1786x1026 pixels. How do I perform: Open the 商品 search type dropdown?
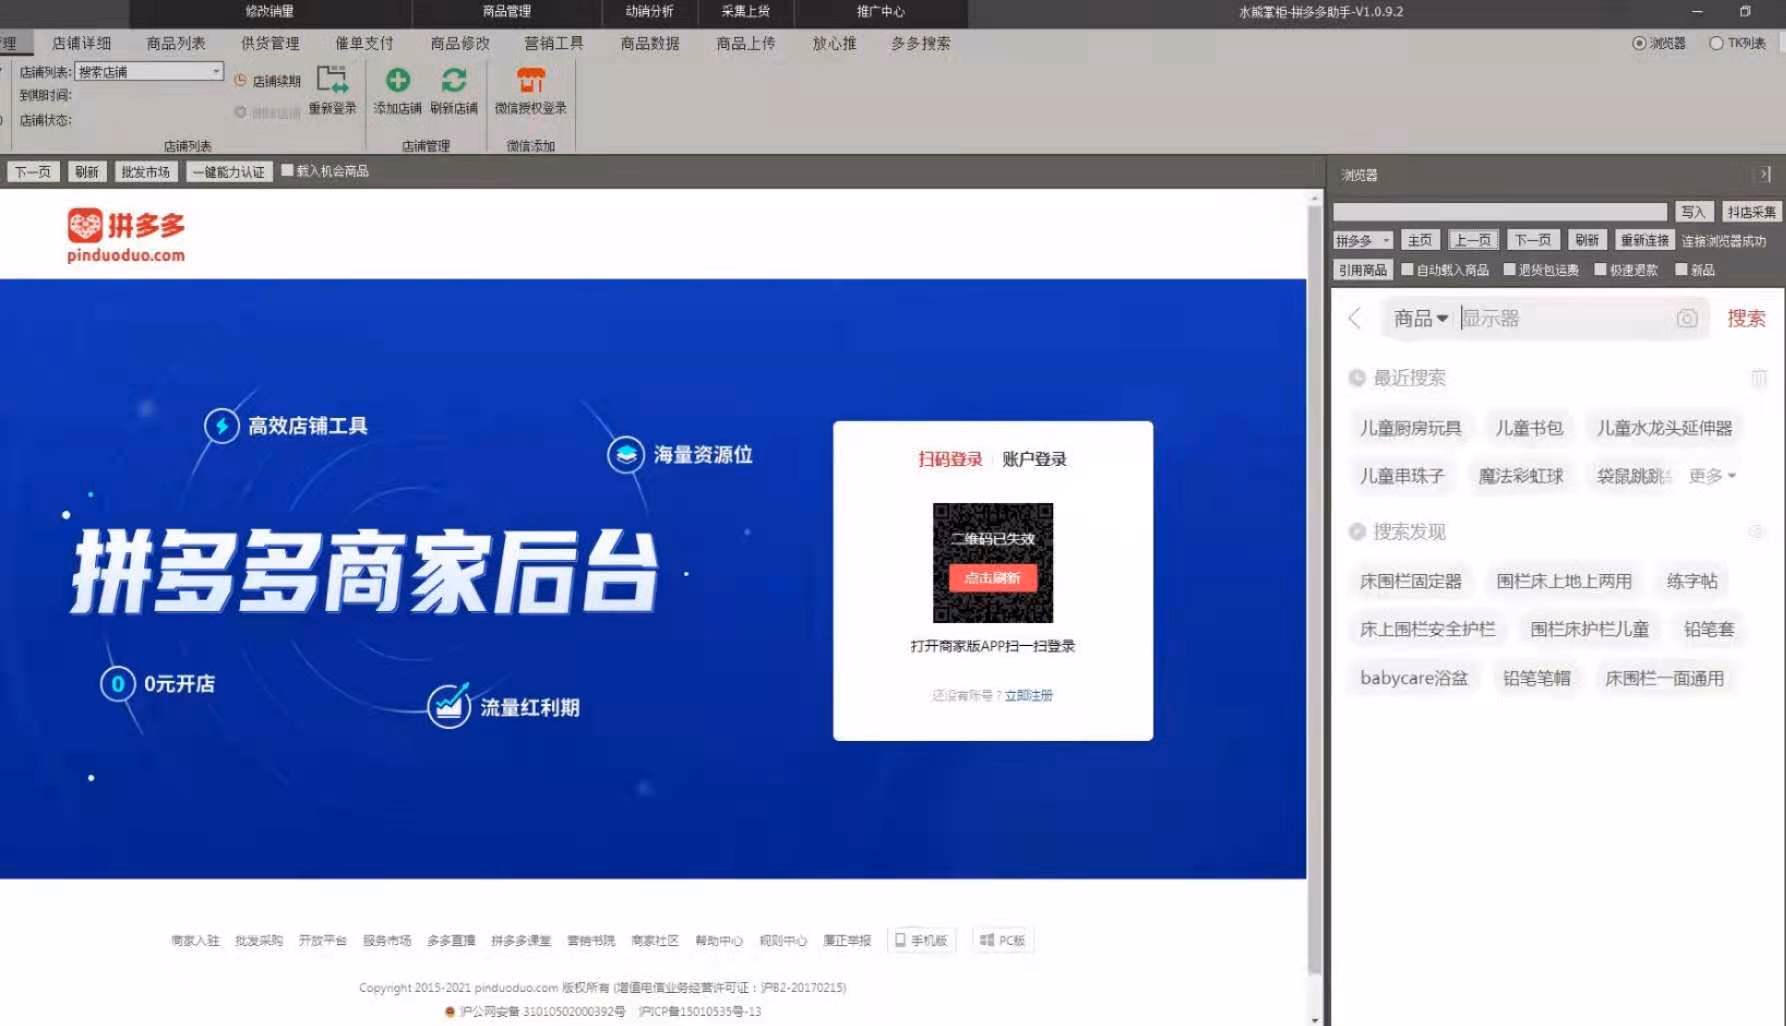point(1421,319)
